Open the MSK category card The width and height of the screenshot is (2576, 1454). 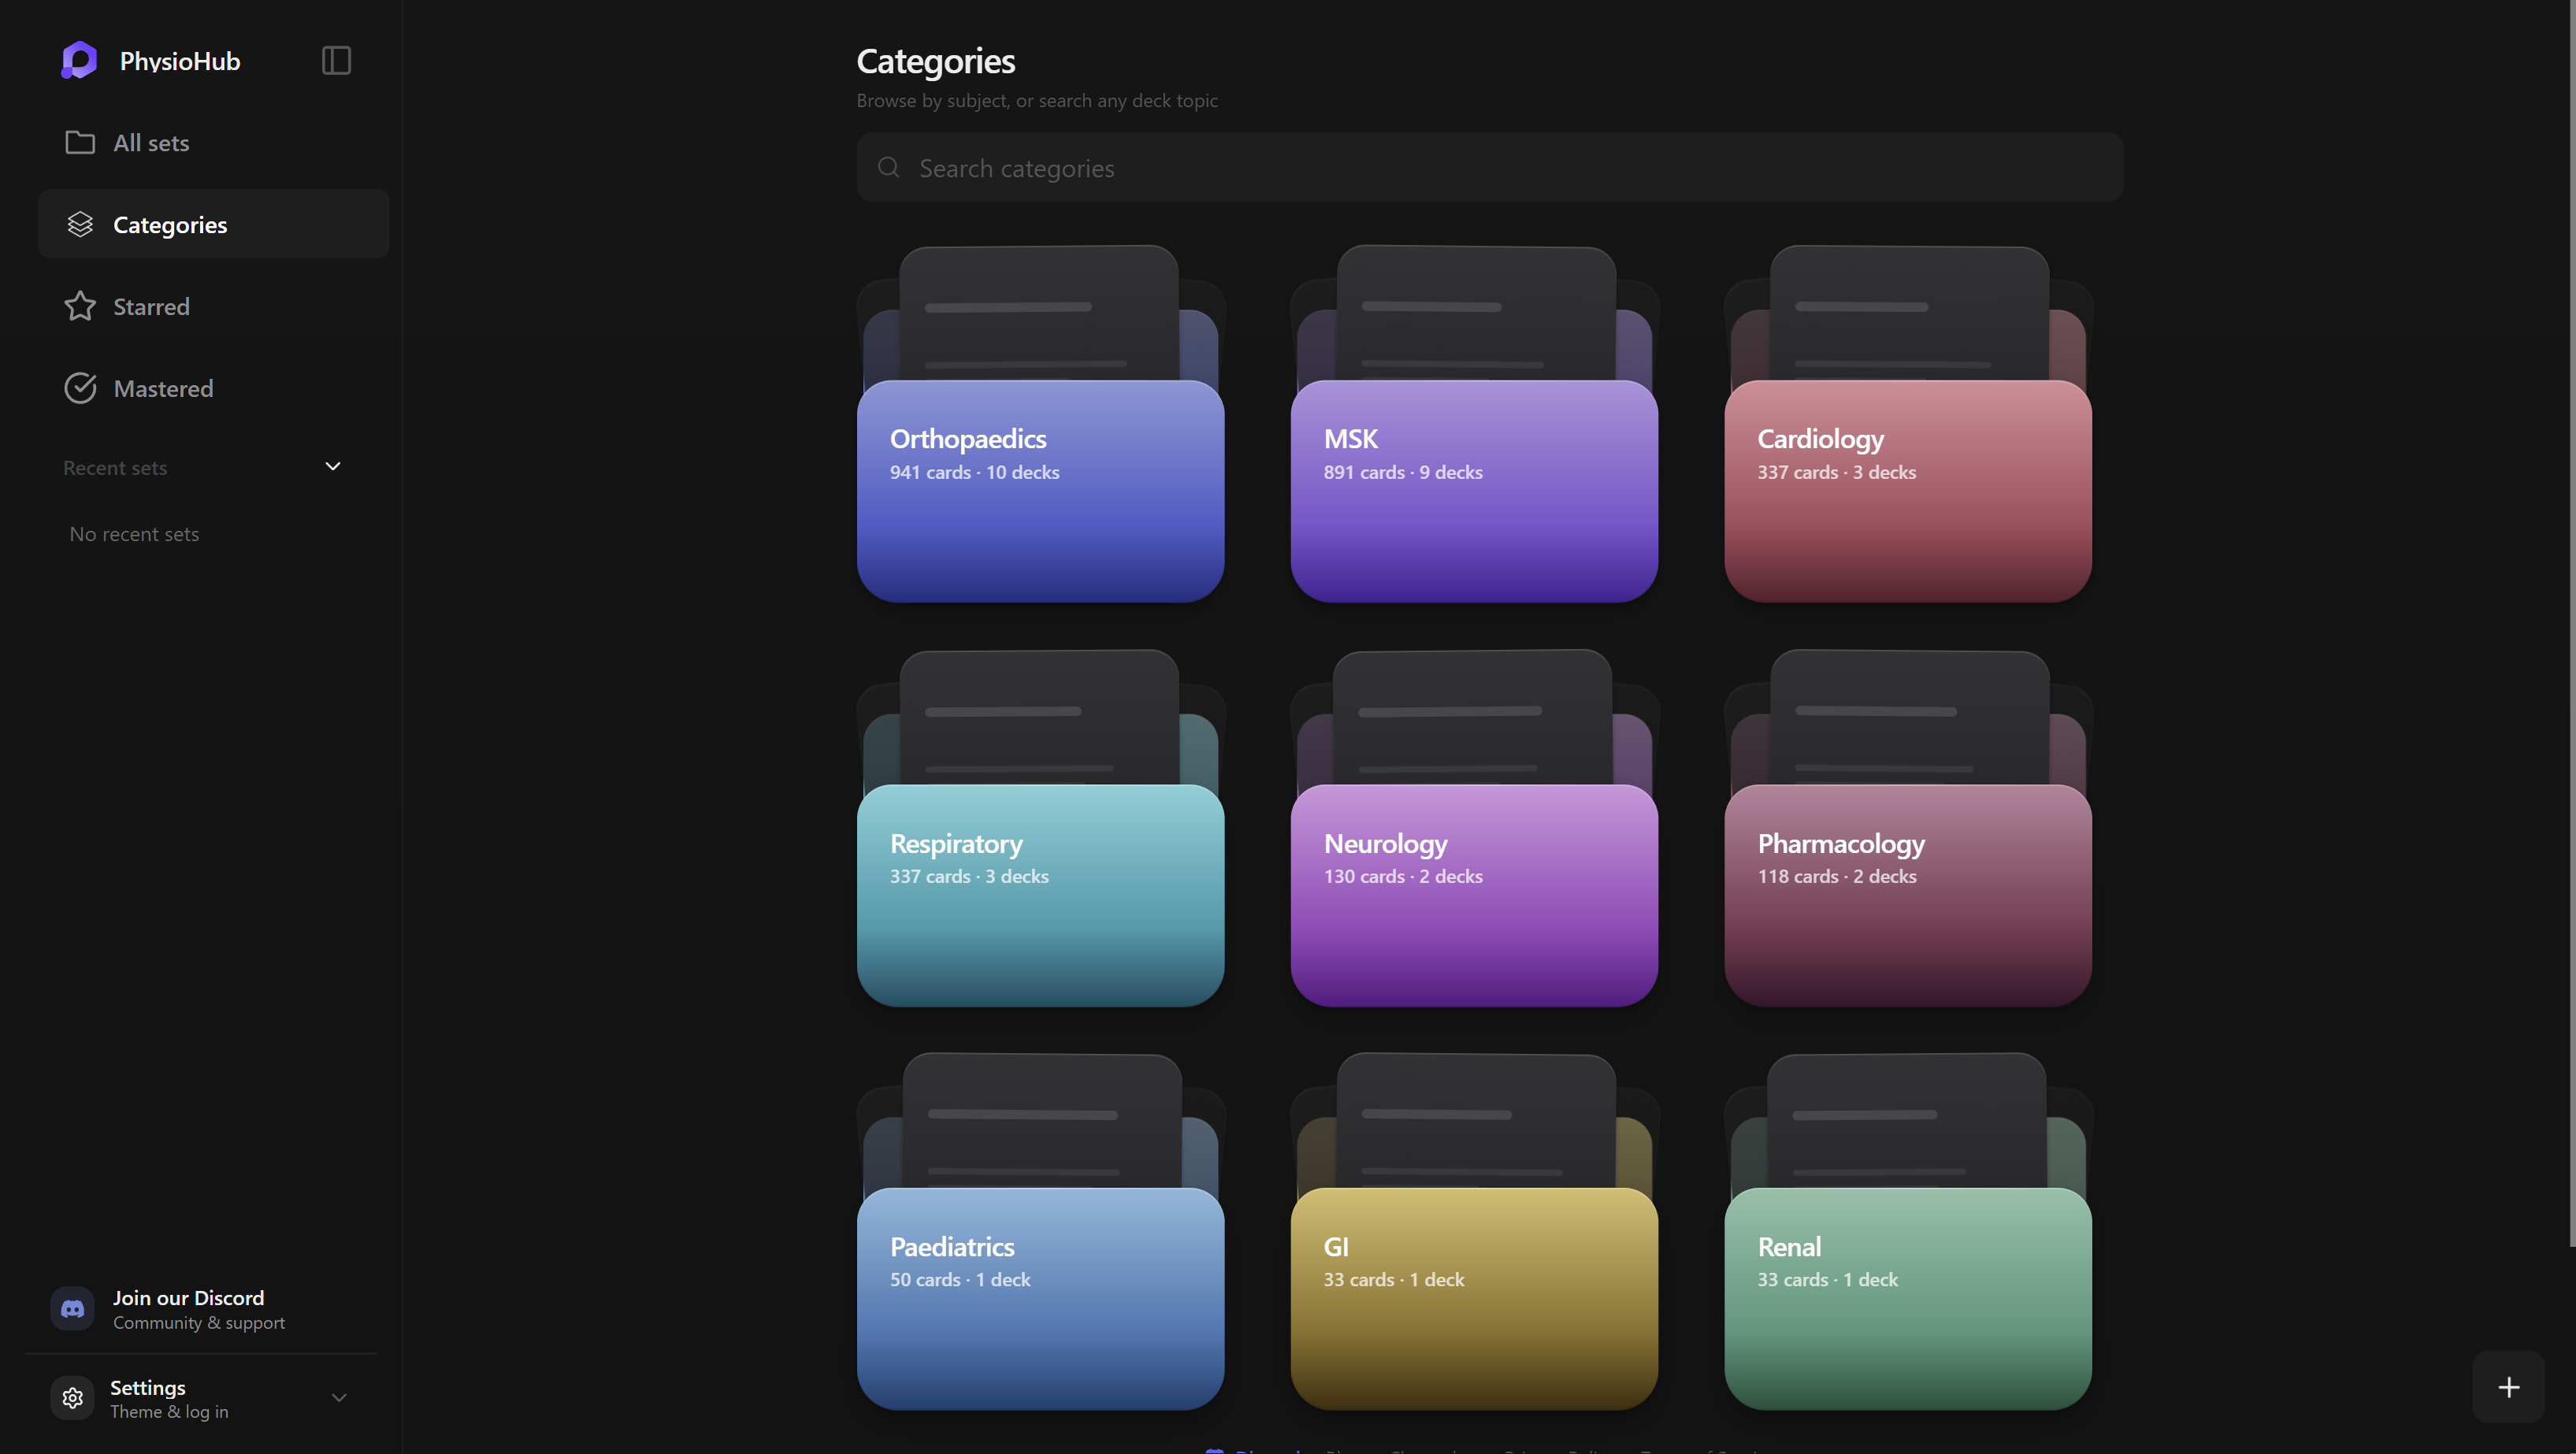pos(1474,491)
